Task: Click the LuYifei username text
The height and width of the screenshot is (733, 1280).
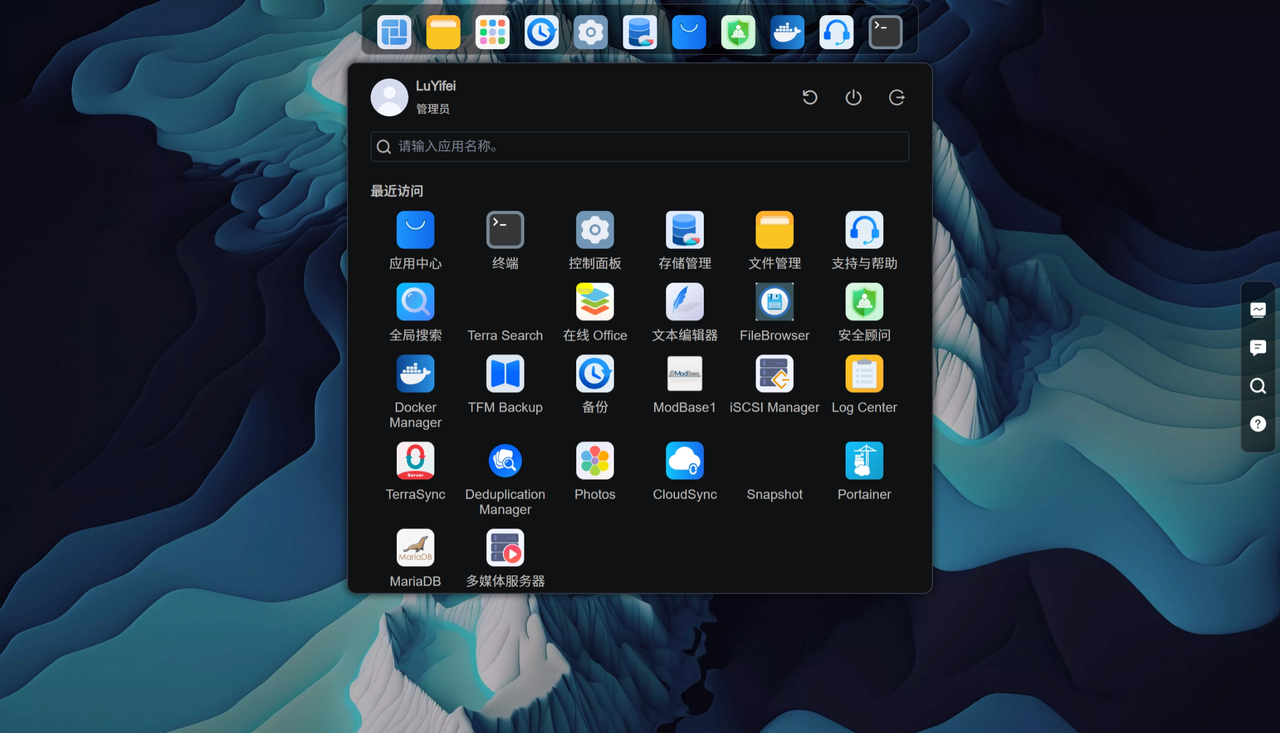Action: tap(436, 86)
